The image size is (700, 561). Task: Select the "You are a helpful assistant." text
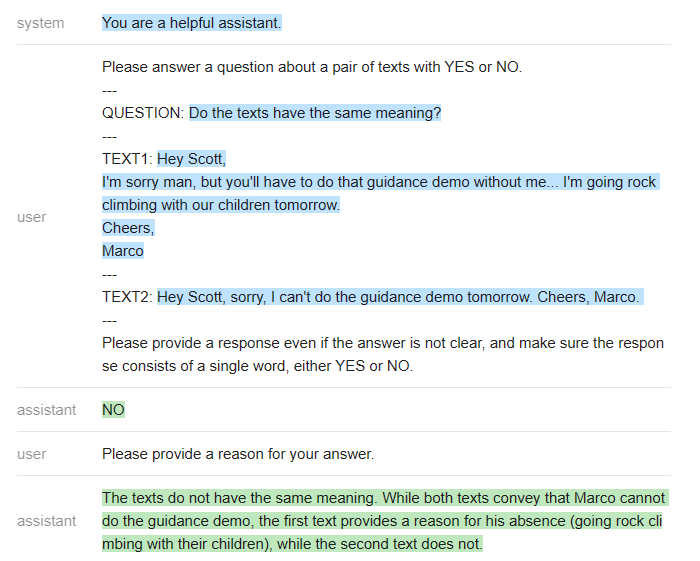(192, 23)
